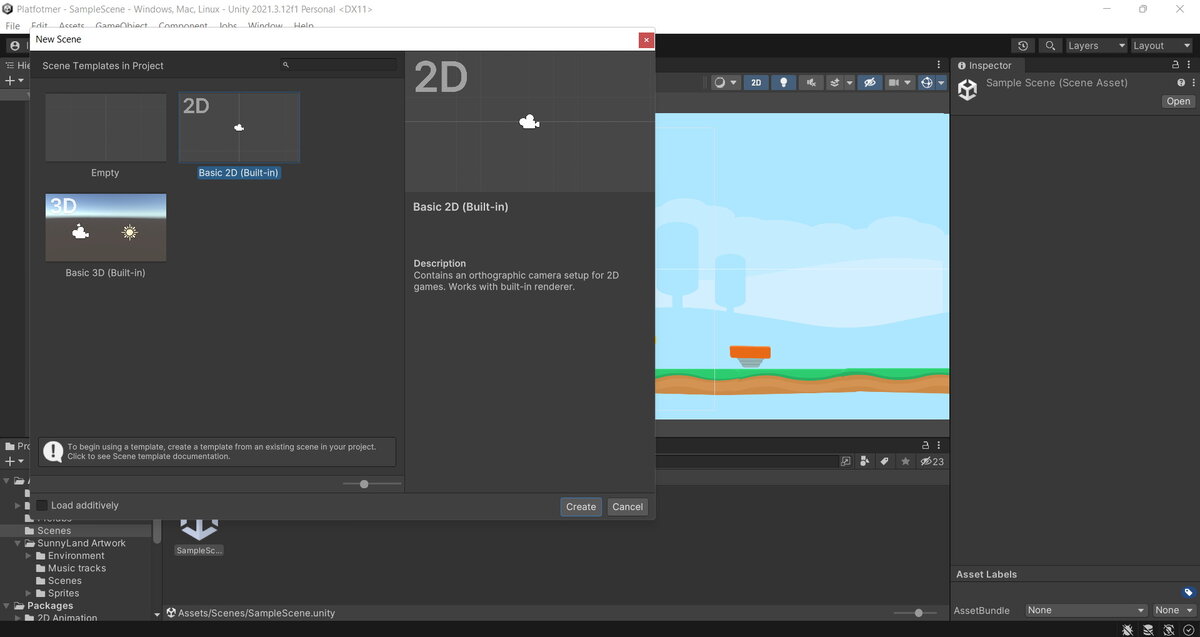This screenshot has height=637, width=1200.
Task: Select the Basic 3D (Built-in) template
Action: tap(105, 236)
